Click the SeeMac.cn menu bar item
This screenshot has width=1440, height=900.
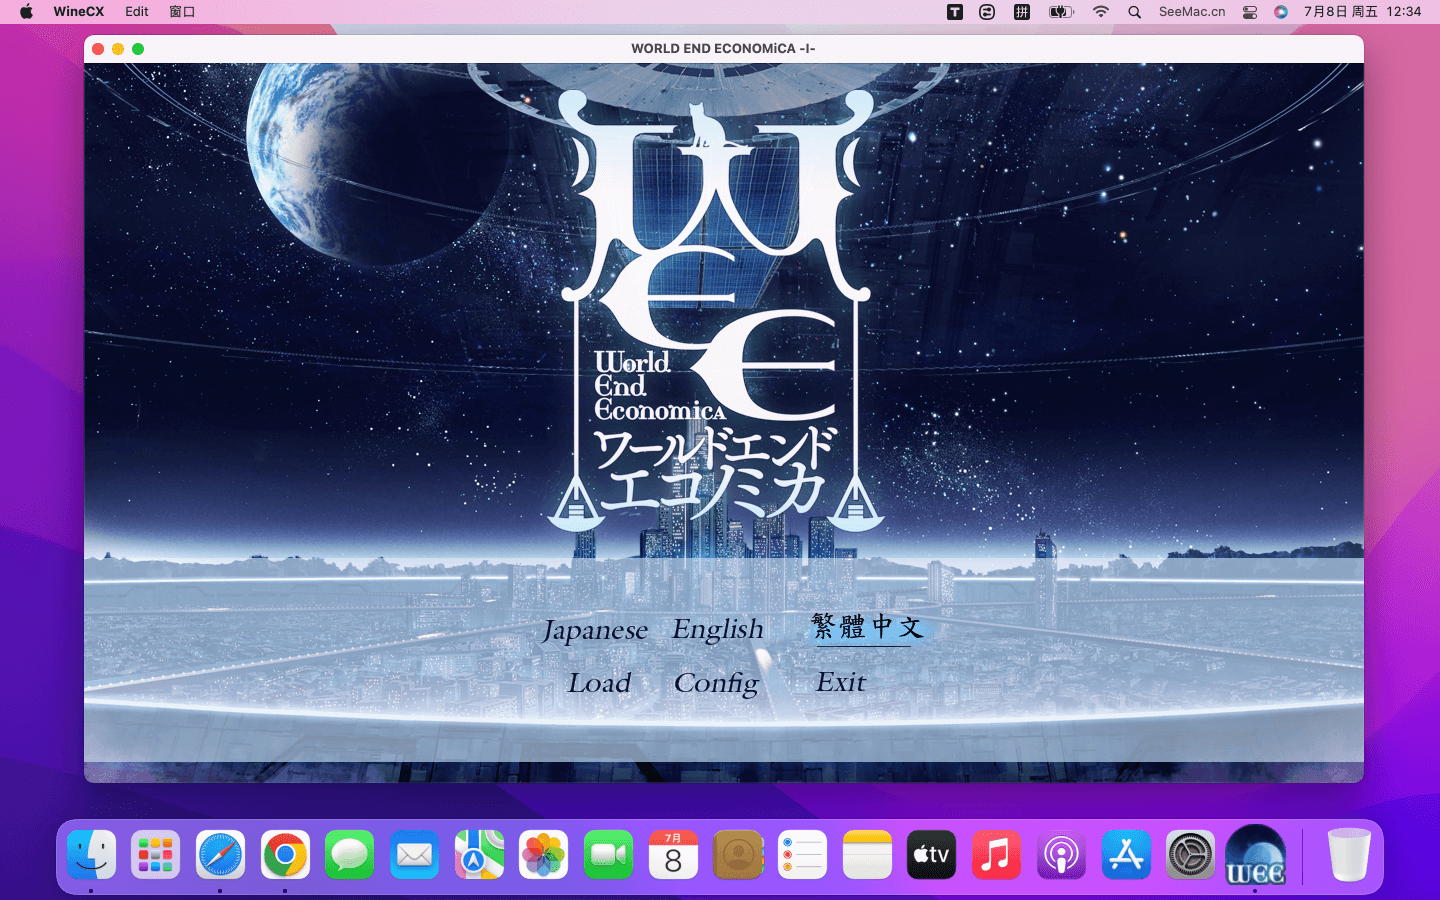(1192, 12)
